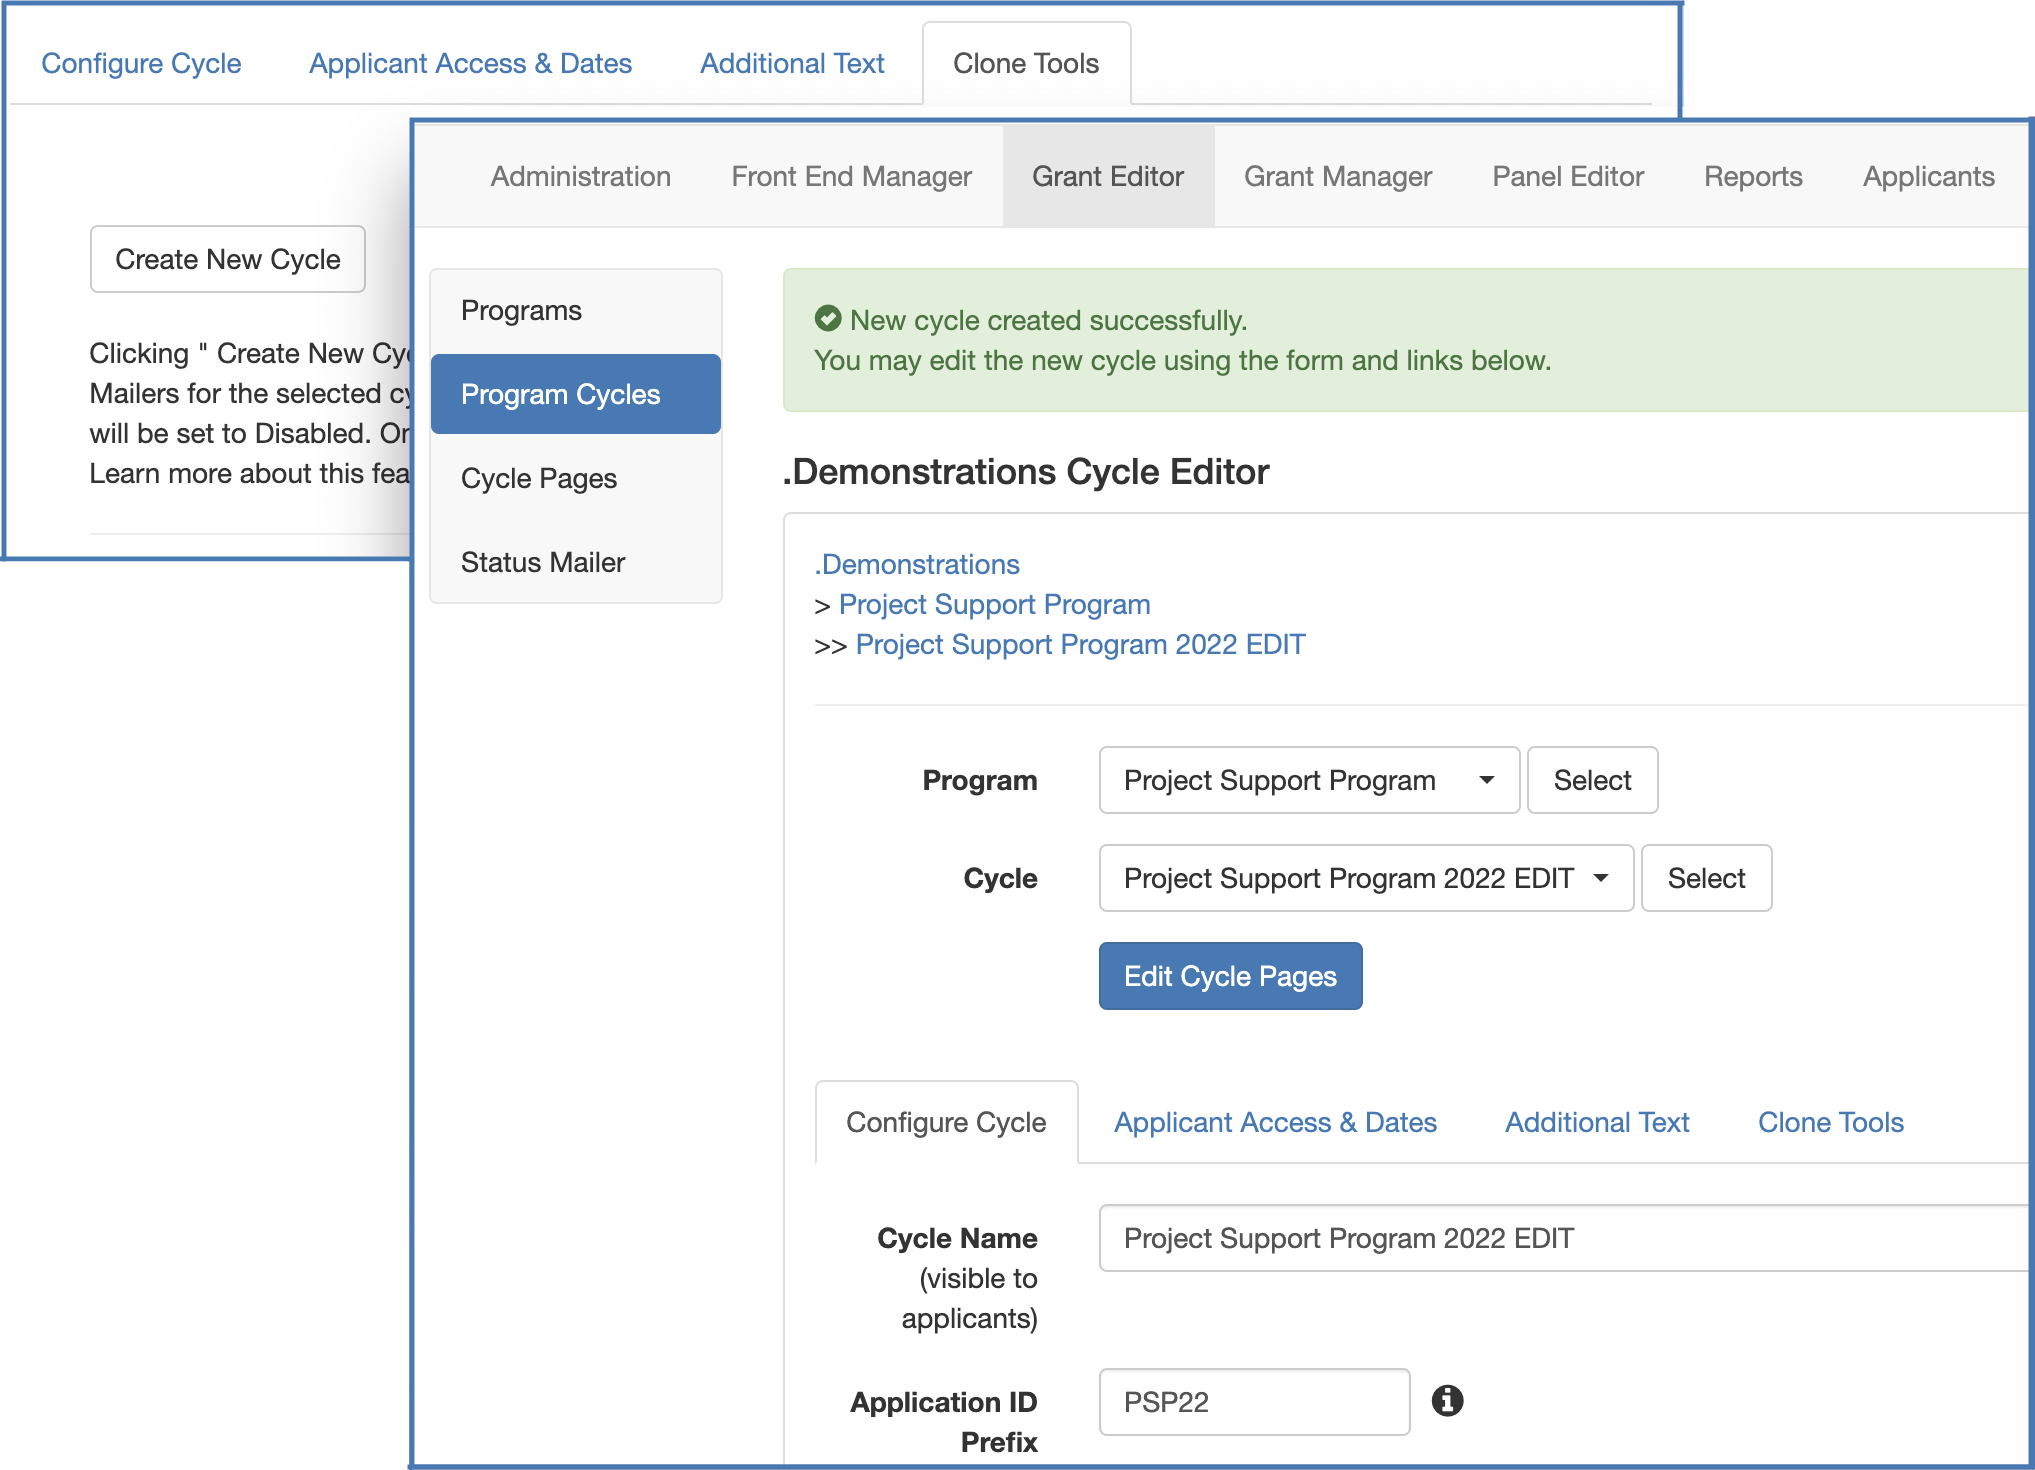Open the Applicants menu
Screen dimensions: 2035x1470
pos(1928,176)
